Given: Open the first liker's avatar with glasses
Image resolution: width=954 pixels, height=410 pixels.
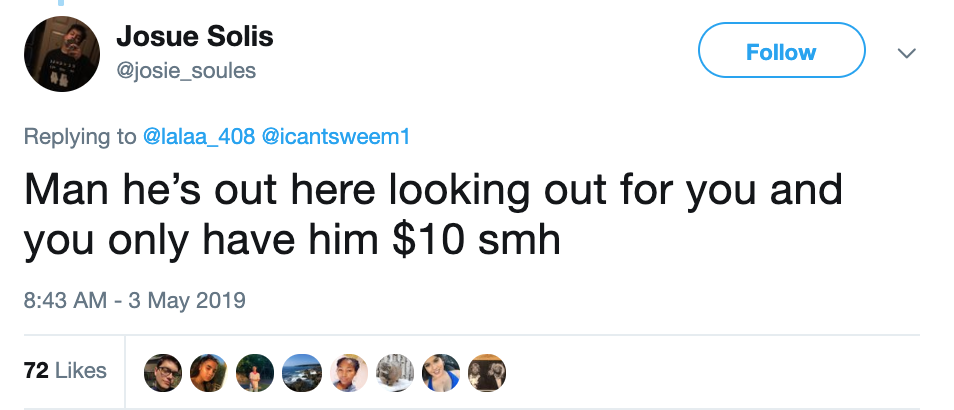Looking at the screenshot, I should click(x=163, y=372).
